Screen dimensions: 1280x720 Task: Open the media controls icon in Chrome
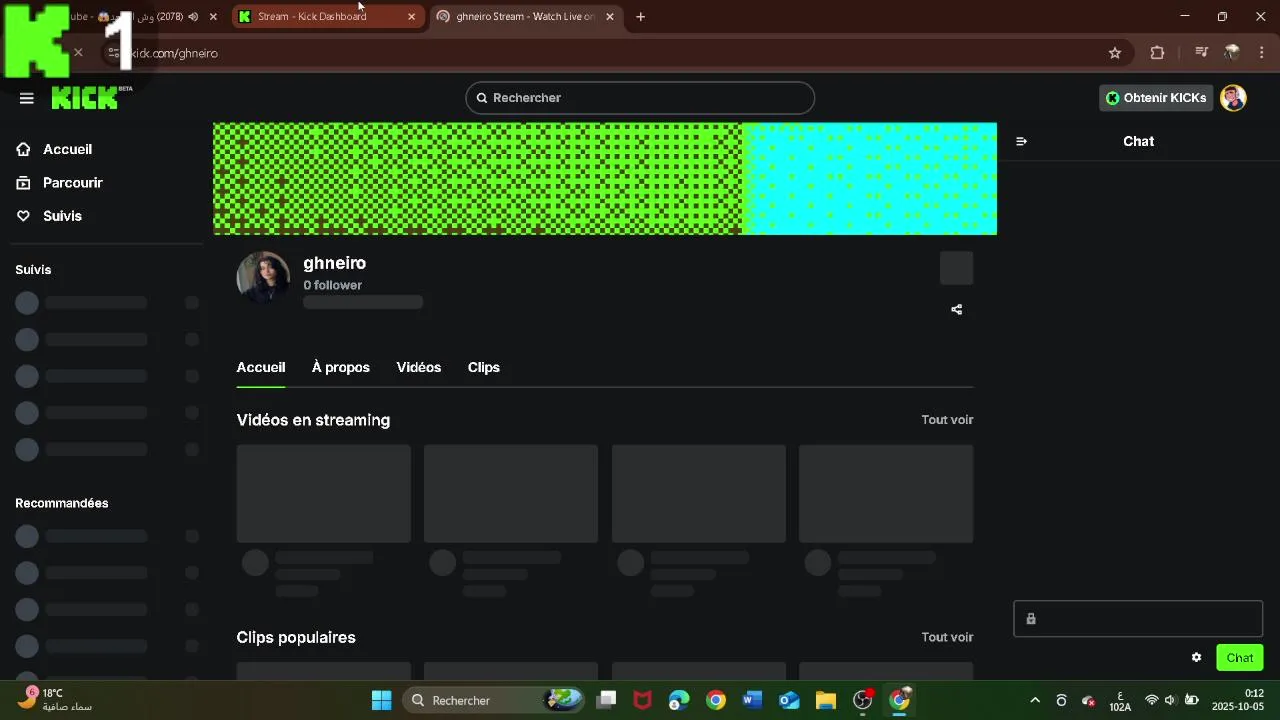click(1202, 53)
